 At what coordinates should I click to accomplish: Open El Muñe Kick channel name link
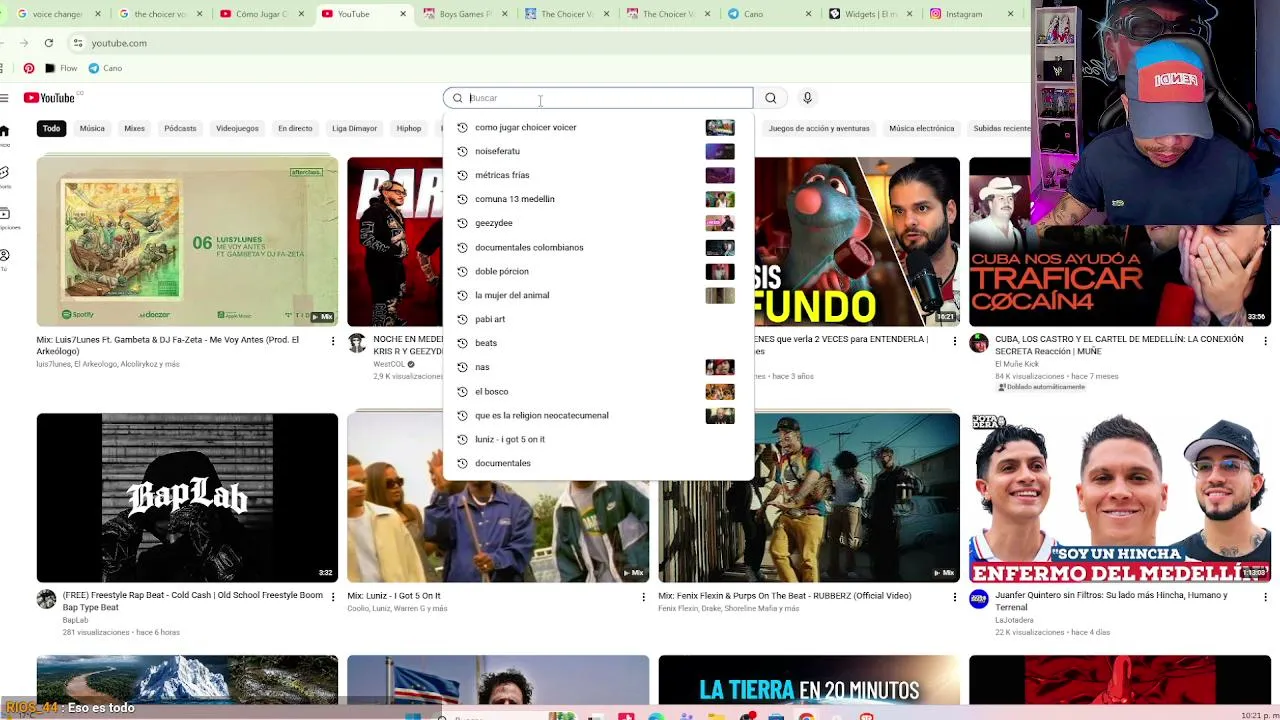(x=1016, y=364)
